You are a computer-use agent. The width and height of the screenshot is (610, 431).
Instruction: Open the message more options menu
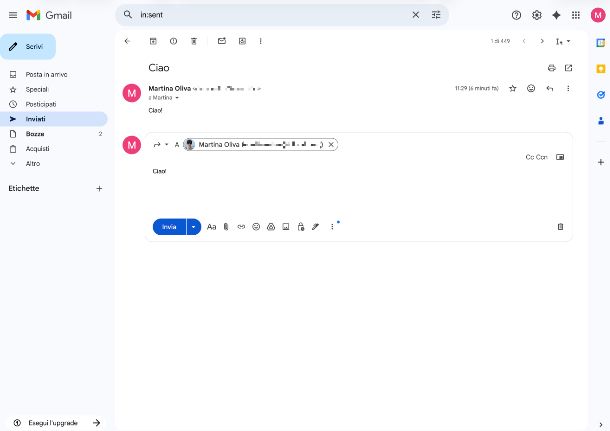568,88
